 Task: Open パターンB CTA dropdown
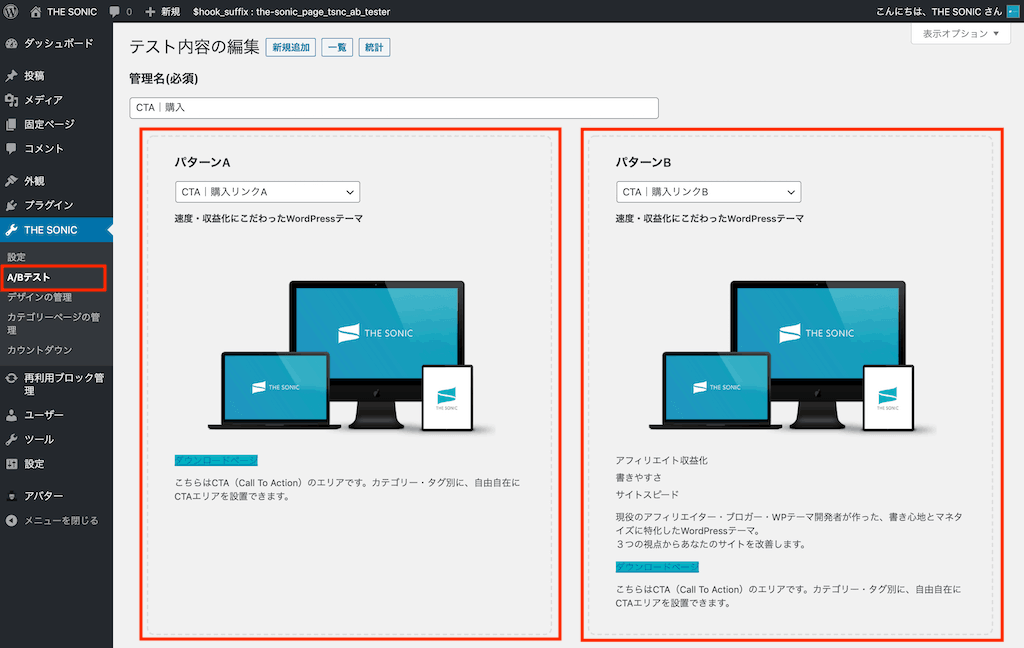[709, 192]
